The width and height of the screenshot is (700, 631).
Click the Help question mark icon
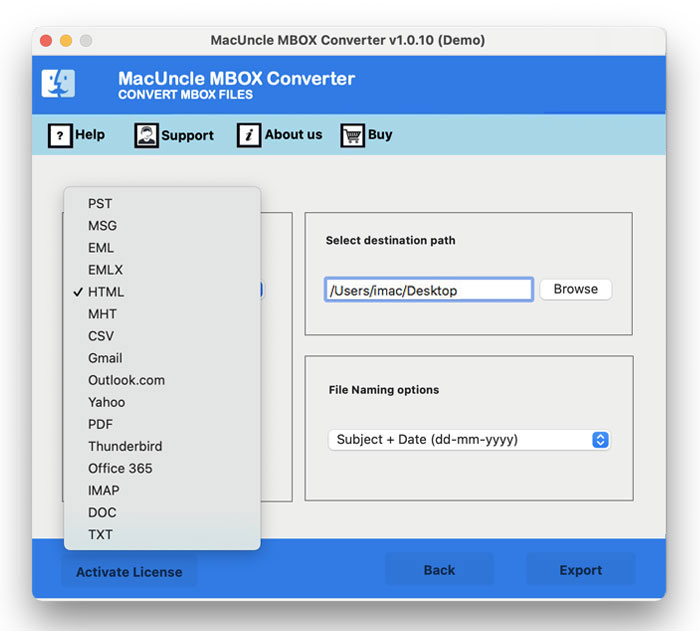point(60,135)
